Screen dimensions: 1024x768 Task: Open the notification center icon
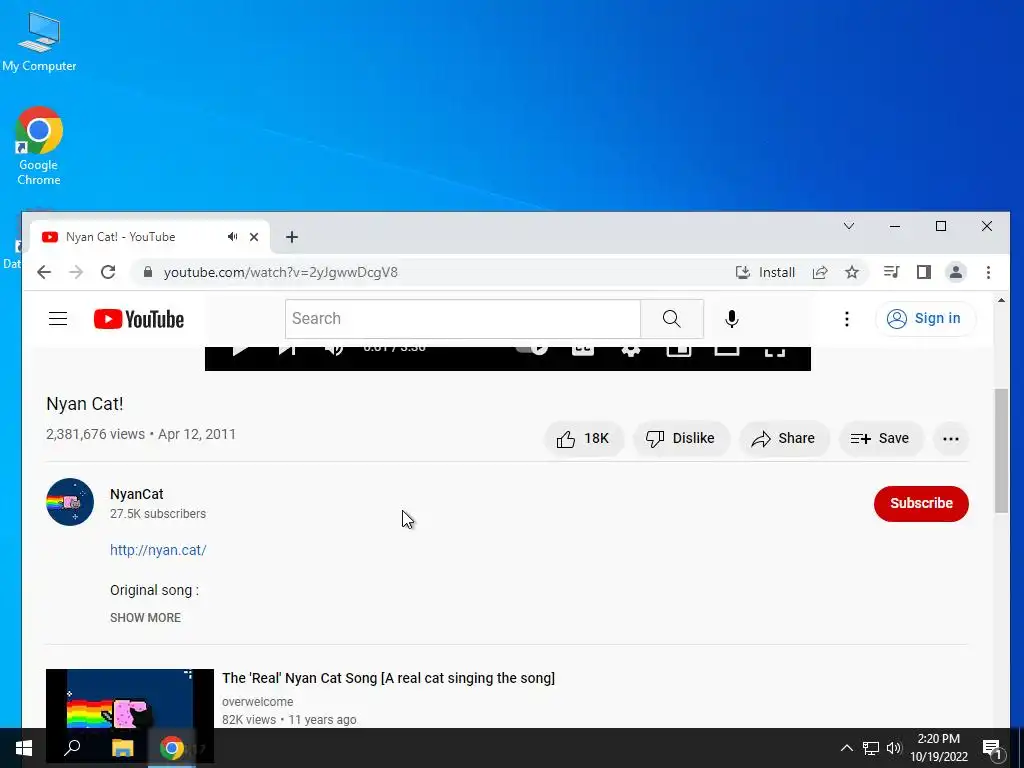pyautogui.click(x=992, y=749)
